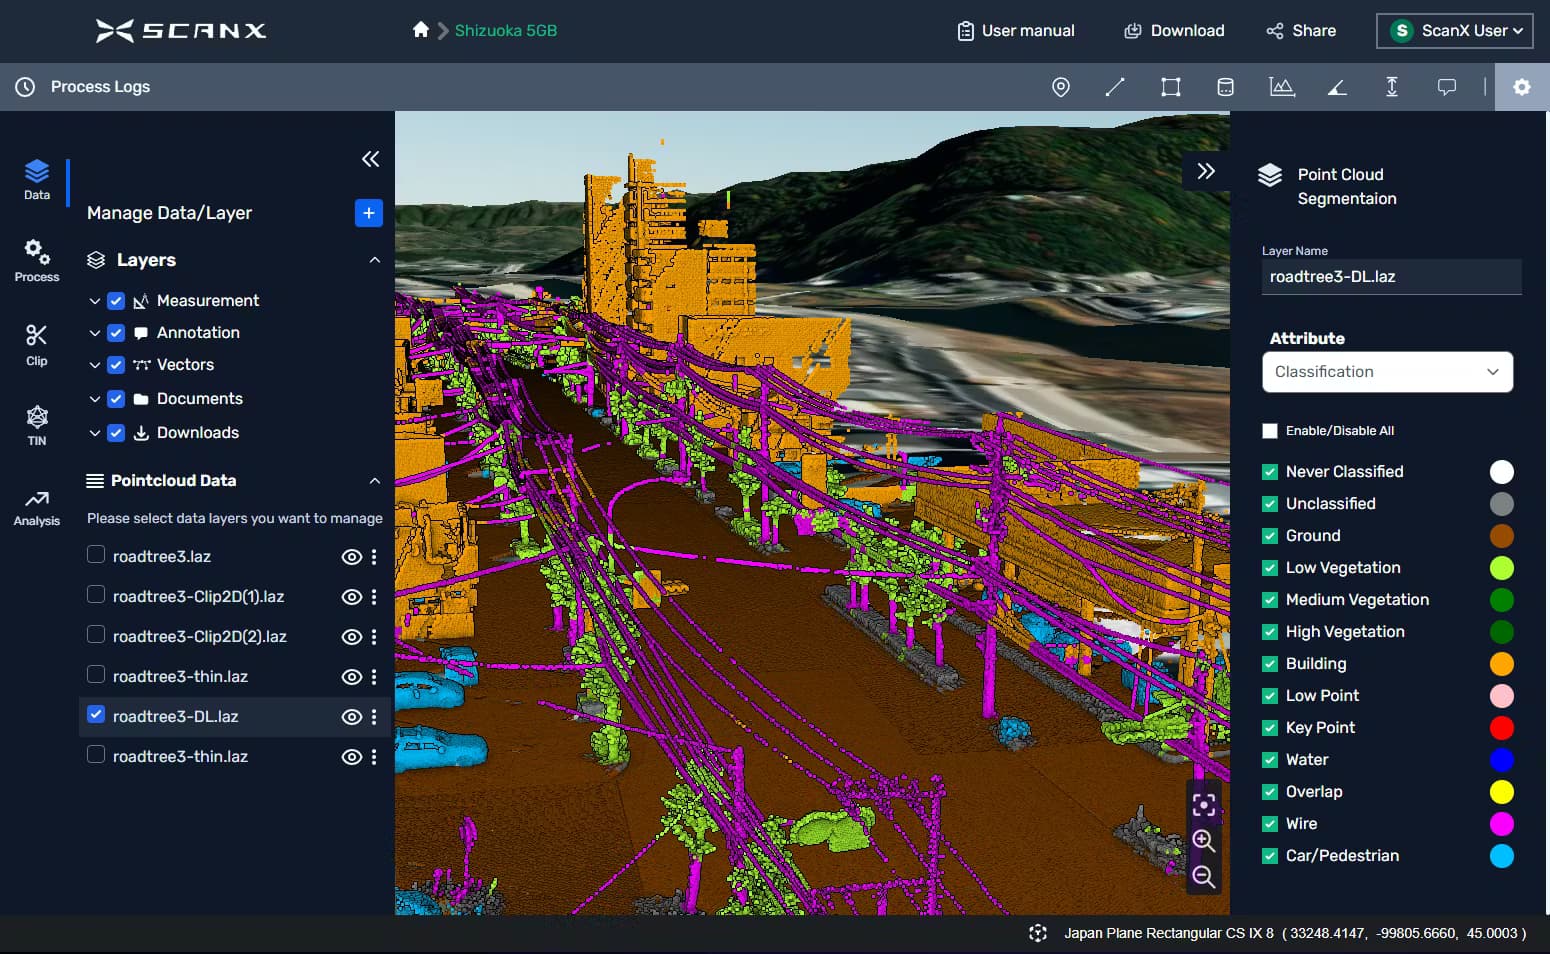The height and width of the screenshot is (954, 1550).
Task: Open the Attribute Classification dropdown
Action: click(x=1387, y=371)
